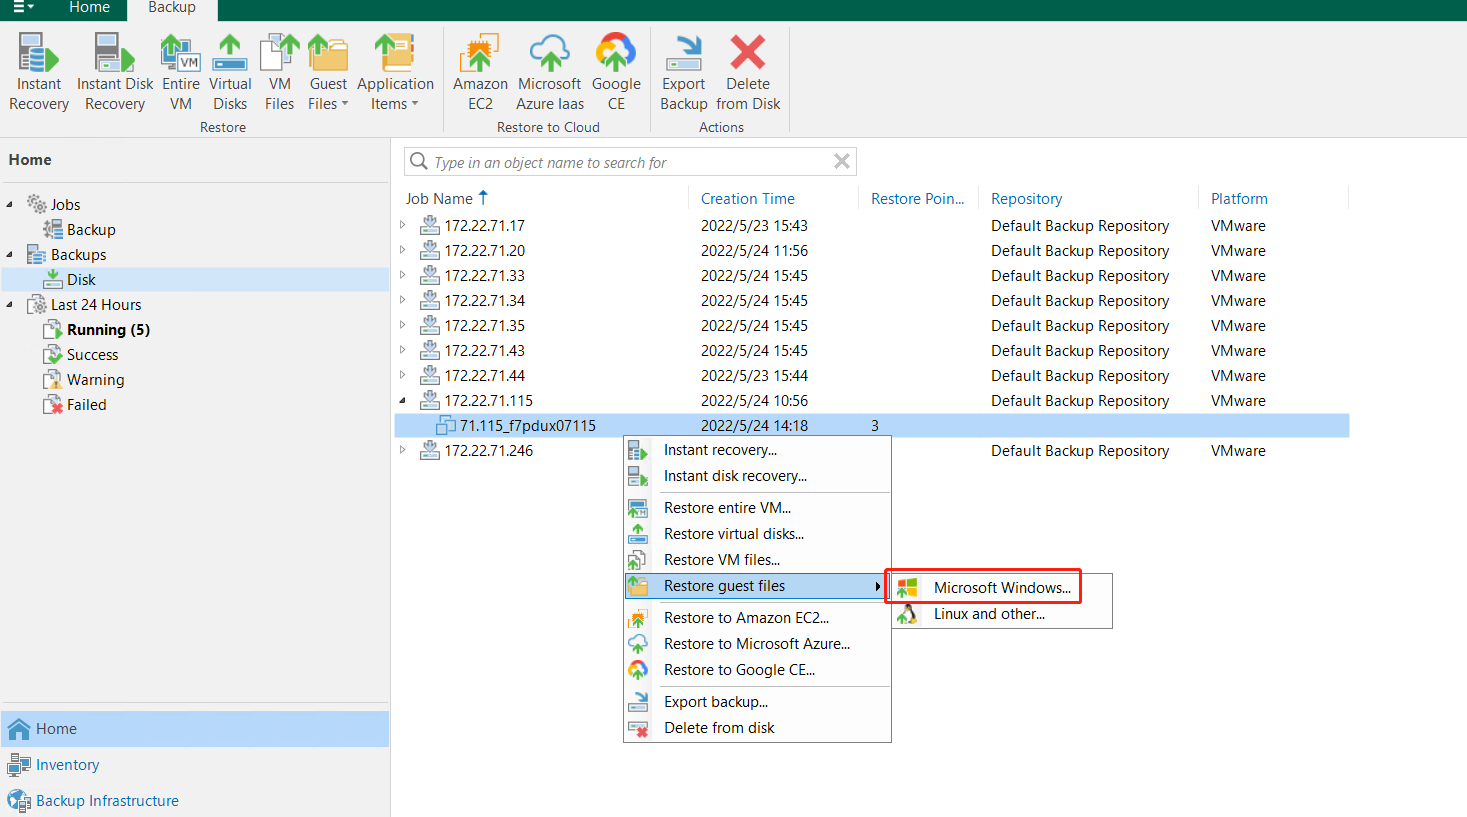Select the 172.22.71.43 job row
Viewport: 1467px width, 817px height.
872,351
